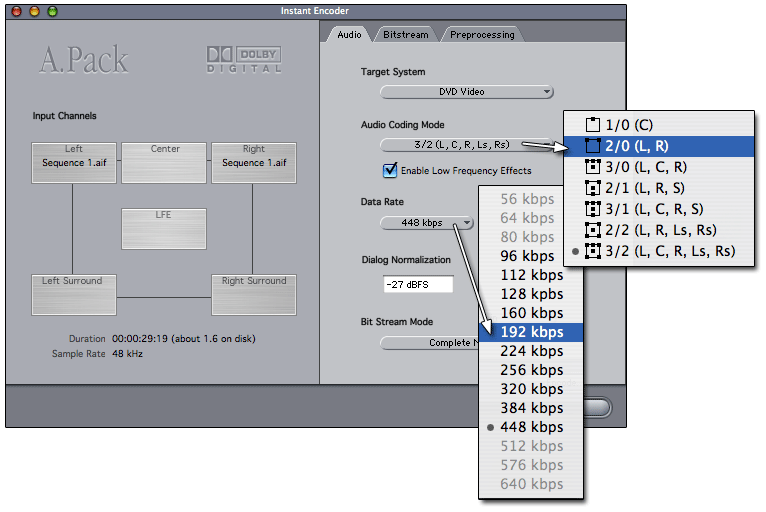Toggle Enable Low Frequency Effects checkbox
Viewport: 766px width, 512px height.
(x=390, y=170)
